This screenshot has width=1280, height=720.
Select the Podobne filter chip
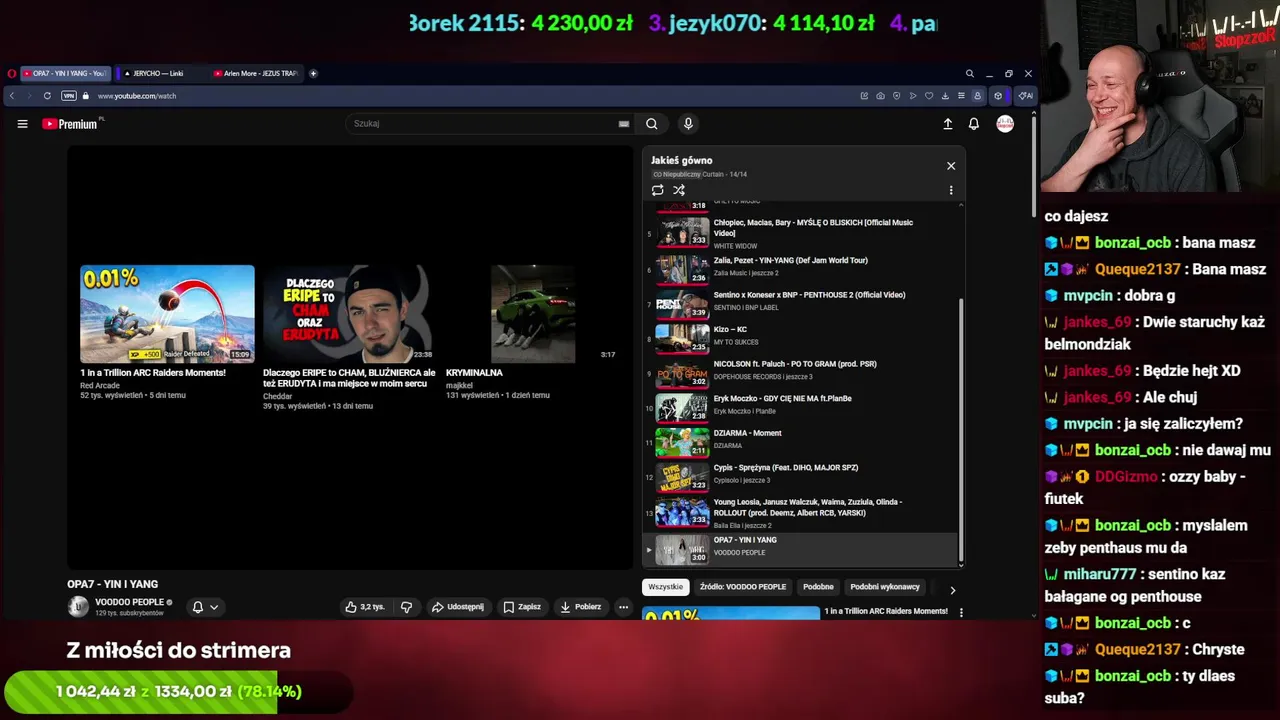pyautogui.click(x=818, y=587)
